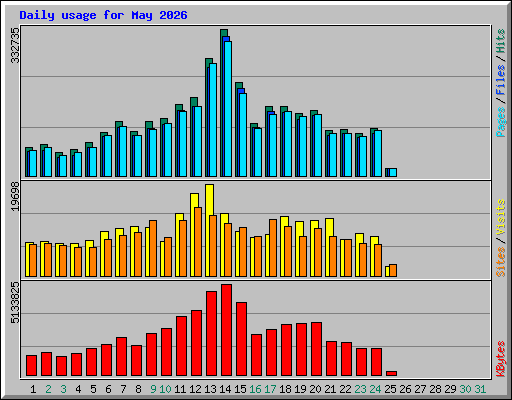Click day 22 on the x-axis
512x400 pixels.
coord(345,389)
